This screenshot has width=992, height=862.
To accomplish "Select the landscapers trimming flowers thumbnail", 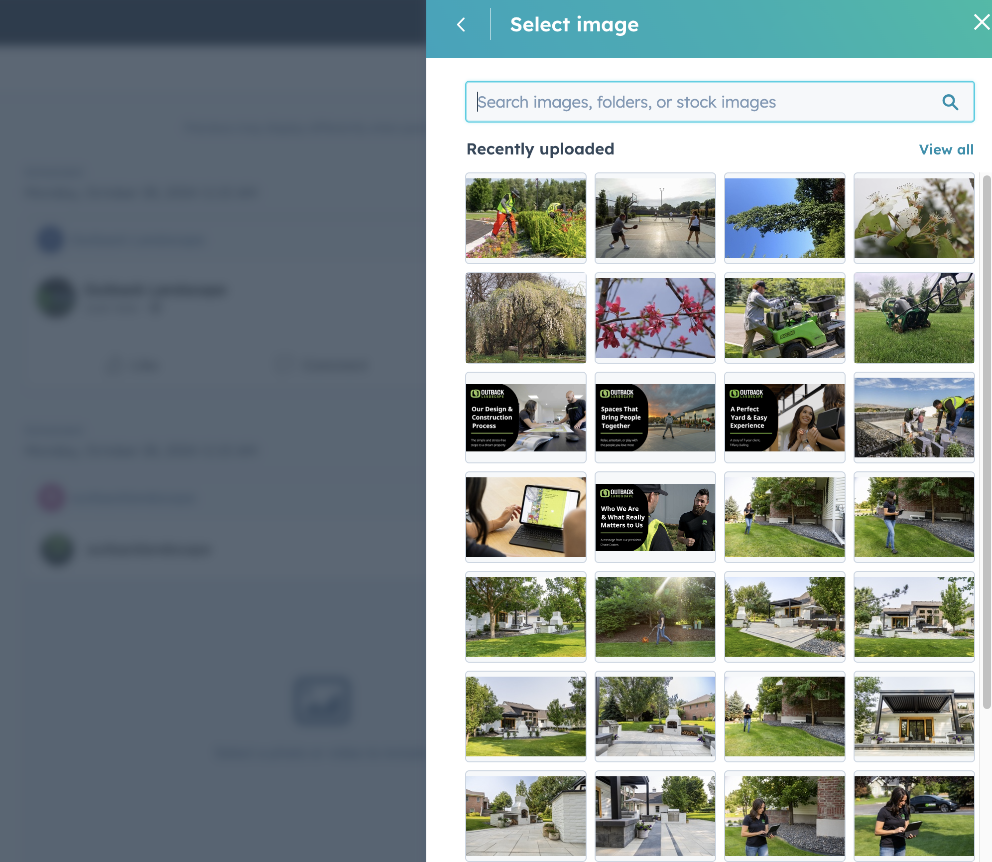I will [526, 218].
